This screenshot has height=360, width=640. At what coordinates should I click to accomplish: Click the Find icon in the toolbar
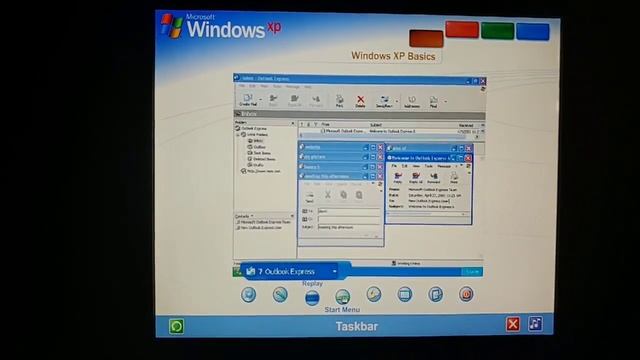tap(433, 102)
